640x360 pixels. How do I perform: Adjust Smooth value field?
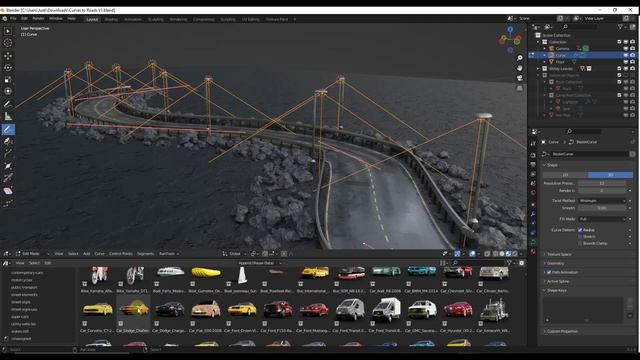pos(602,208)
